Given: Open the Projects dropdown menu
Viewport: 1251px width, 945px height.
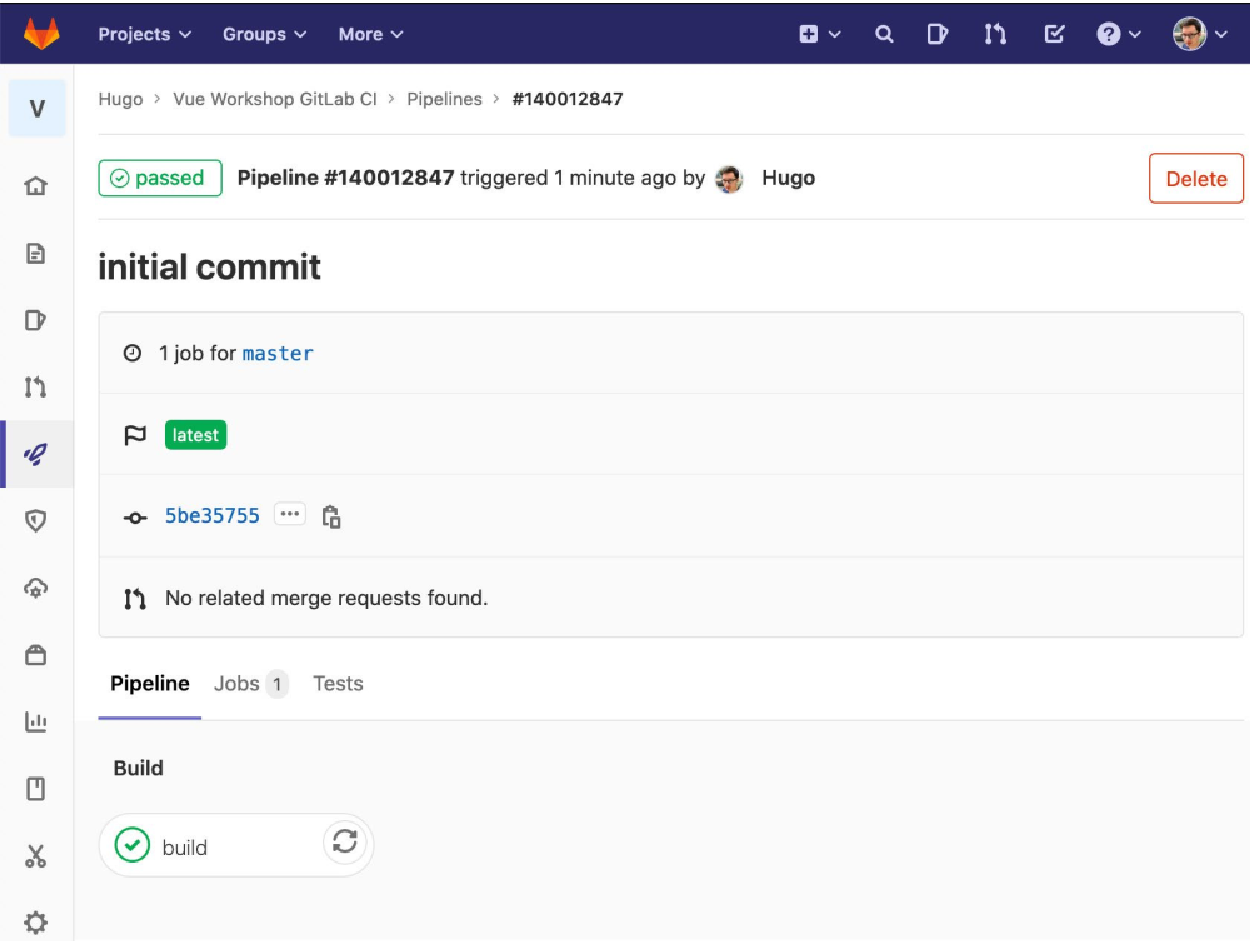Looking at the screenshot, I should 144,34.
